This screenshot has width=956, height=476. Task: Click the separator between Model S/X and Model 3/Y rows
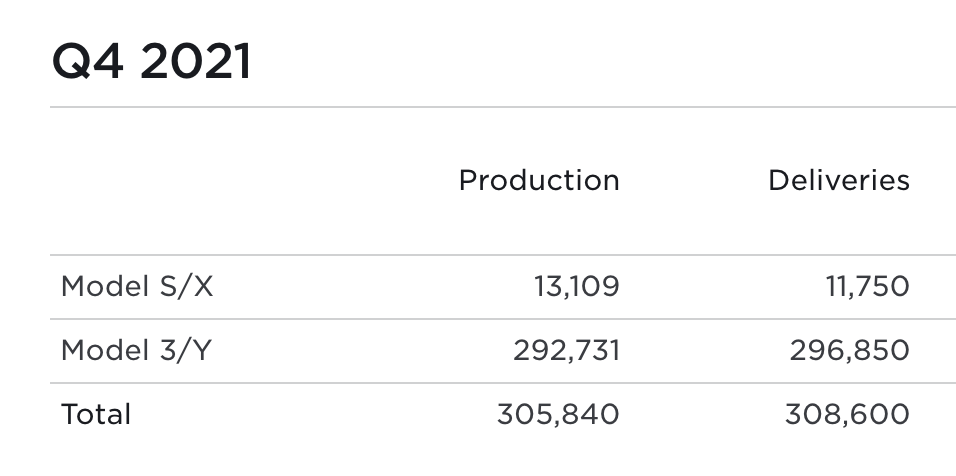pyautogui.click(x=500, y=319)
